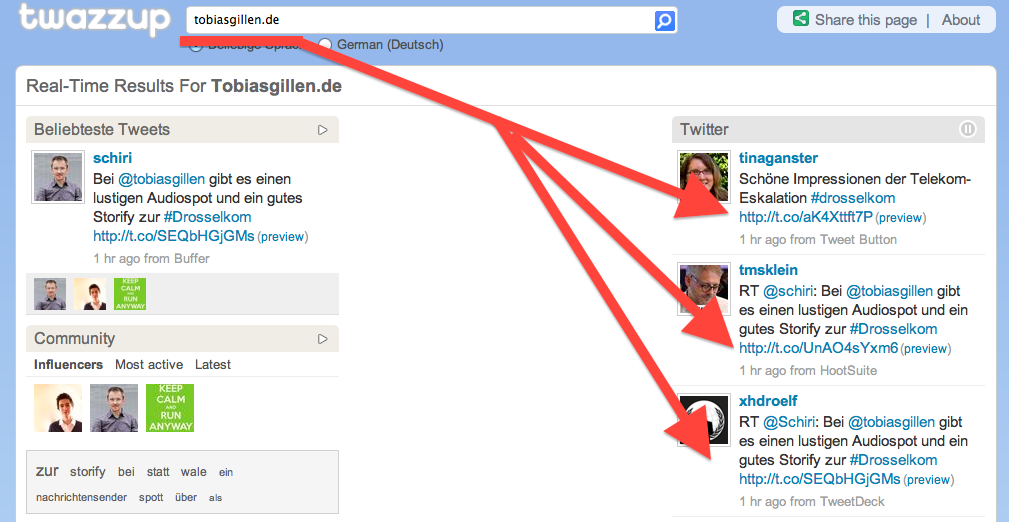Preview the link in xhdroelf's tweet
The width and height of the screenshot is (1009, 522).
pos(929,480)
